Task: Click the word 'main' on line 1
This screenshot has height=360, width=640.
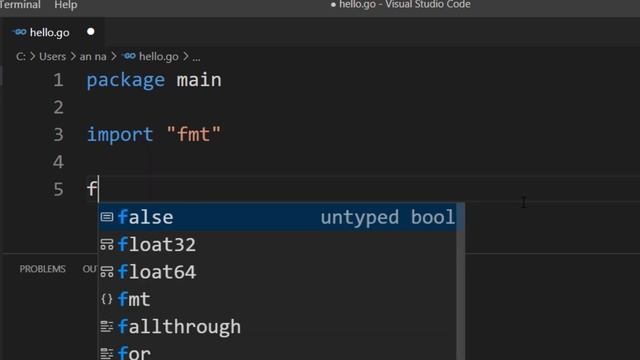Action: pyautogui.click(x=199, y=80)
